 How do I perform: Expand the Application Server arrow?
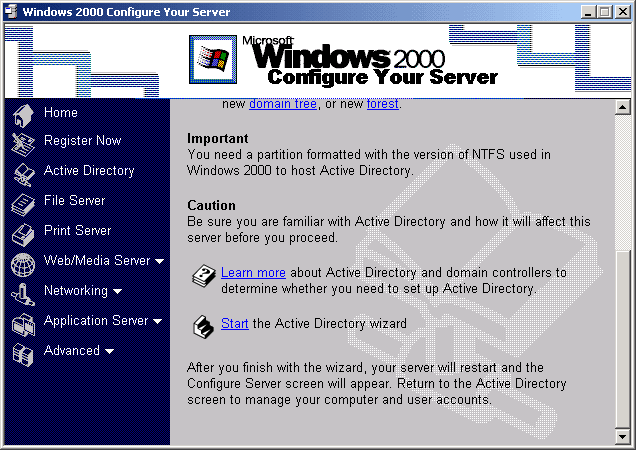coord(157,321)
